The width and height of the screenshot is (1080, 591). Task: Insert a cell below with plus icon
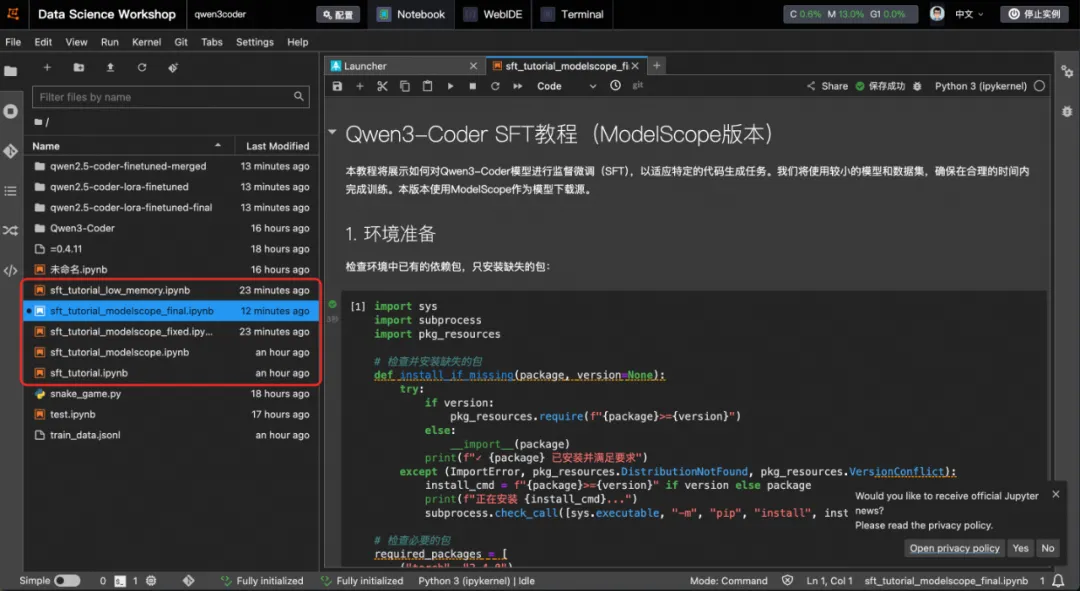360,86
